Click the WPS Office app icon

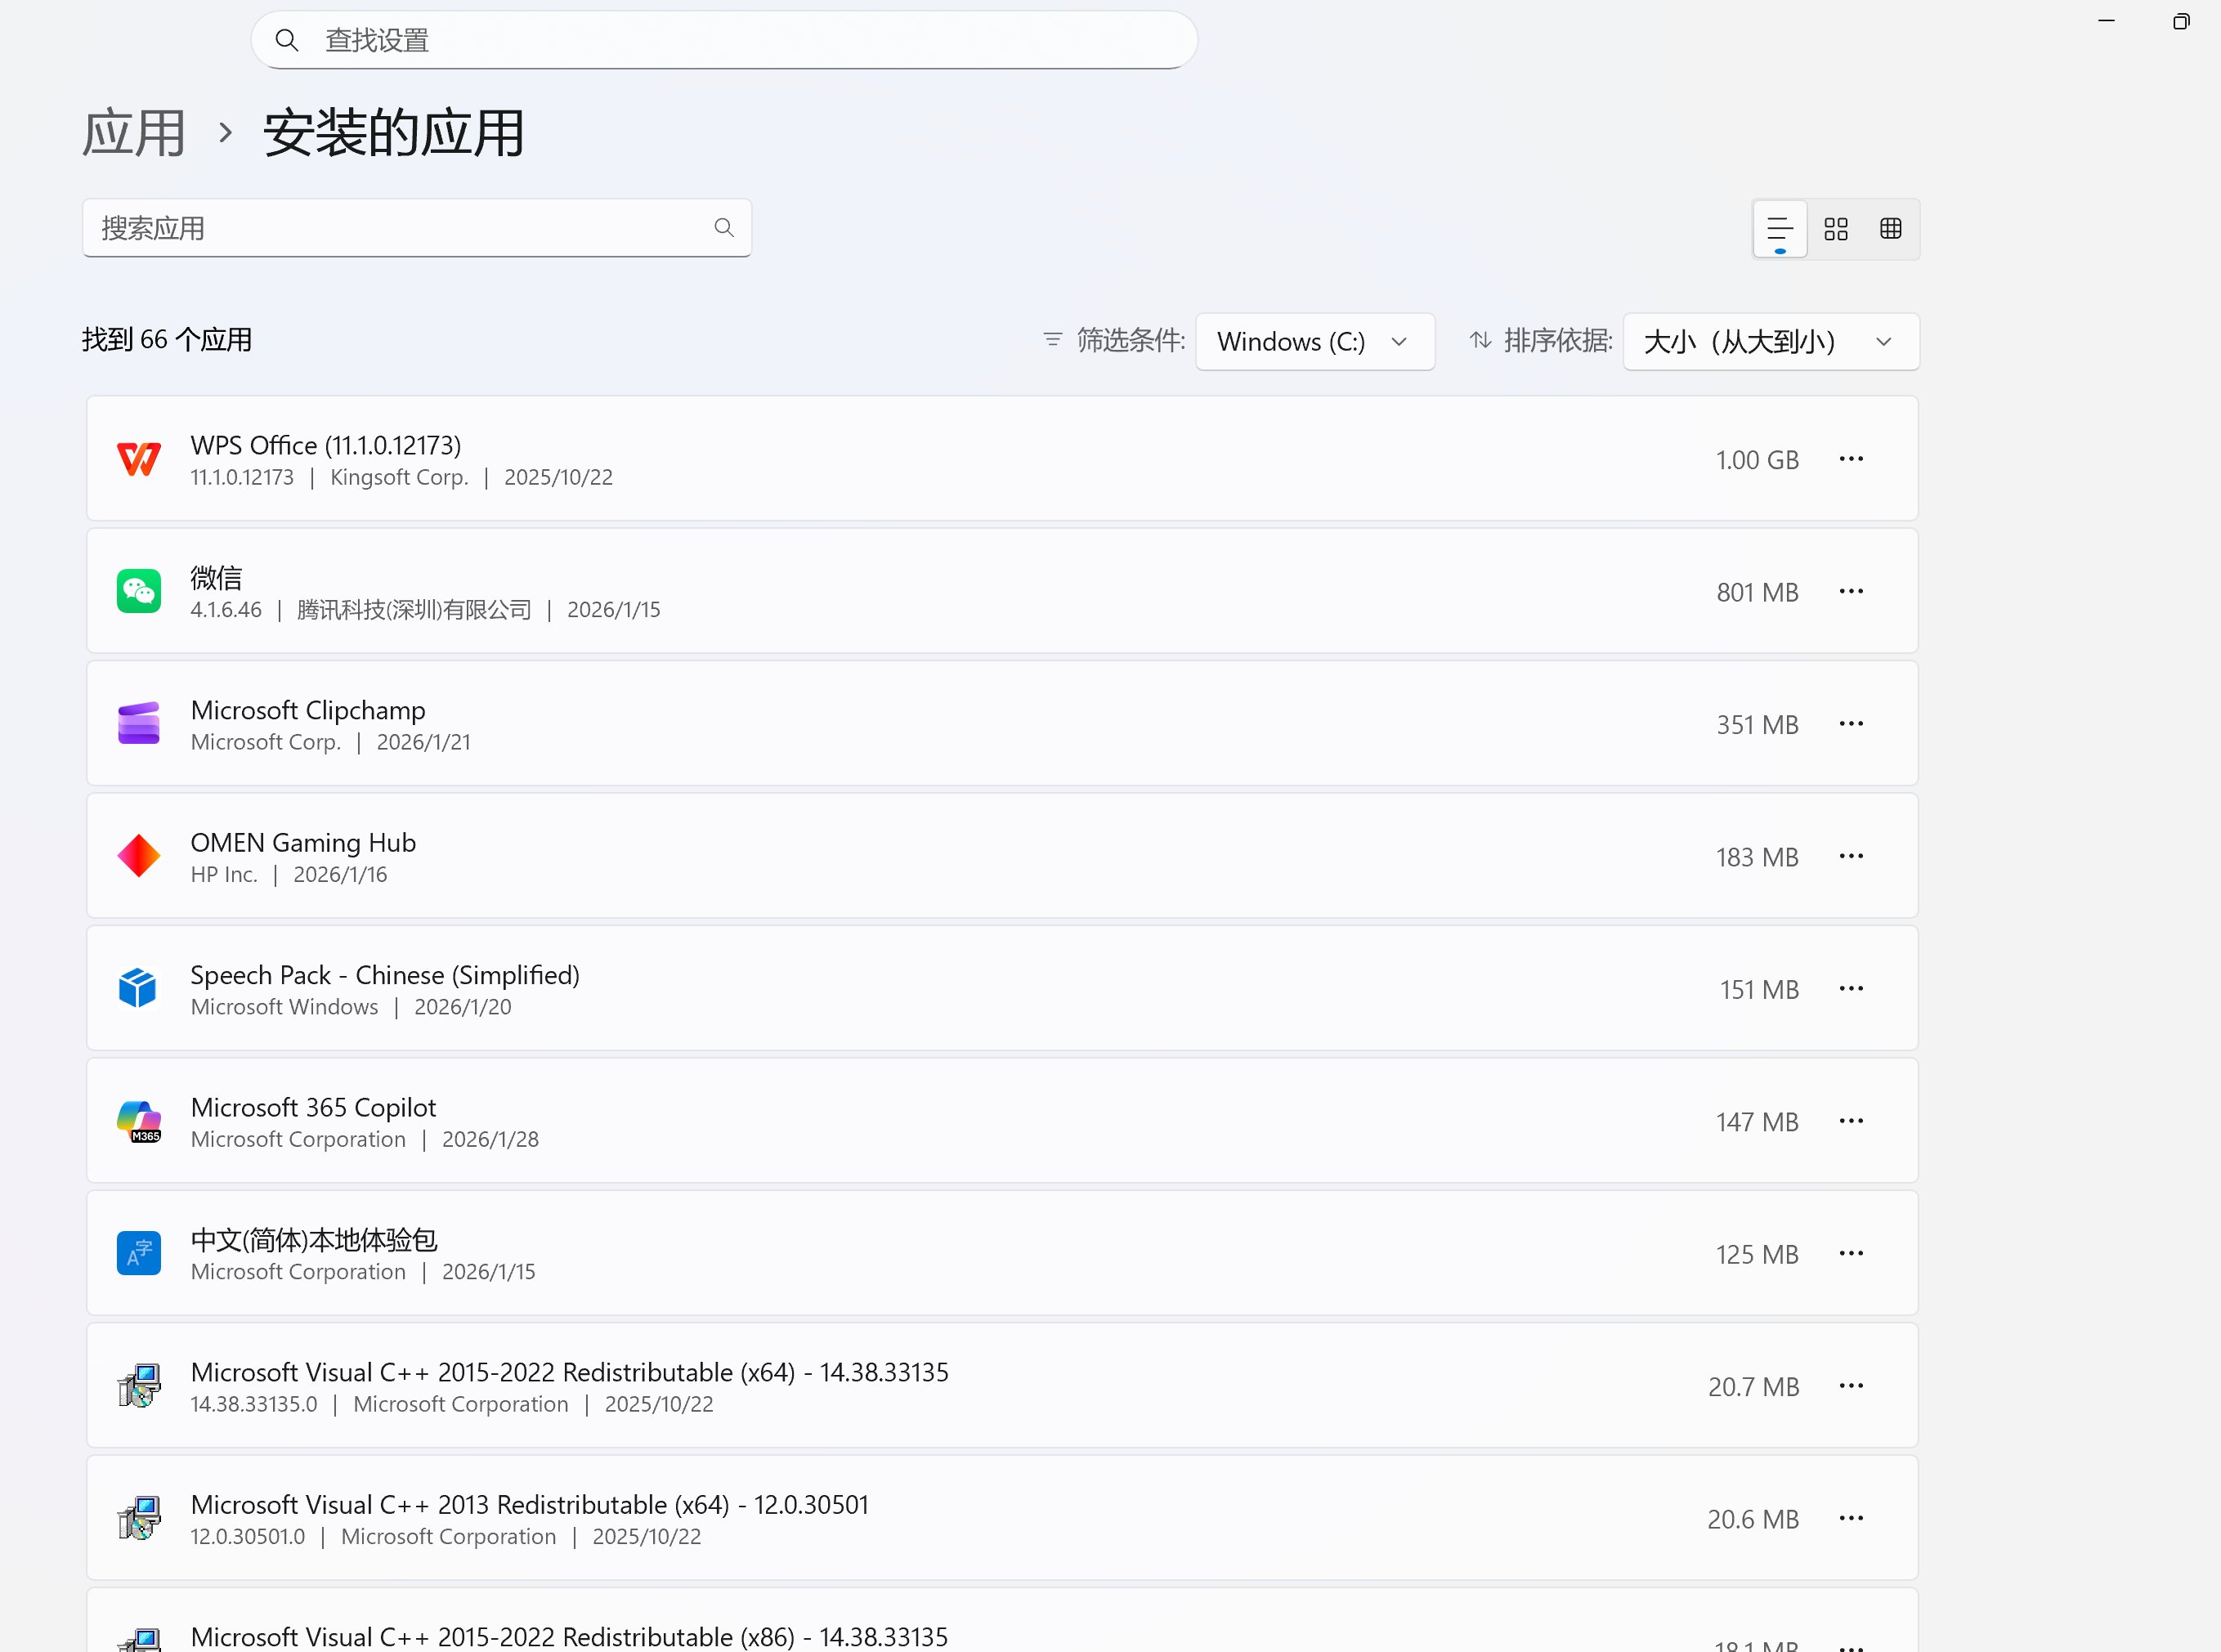point(139,459)
